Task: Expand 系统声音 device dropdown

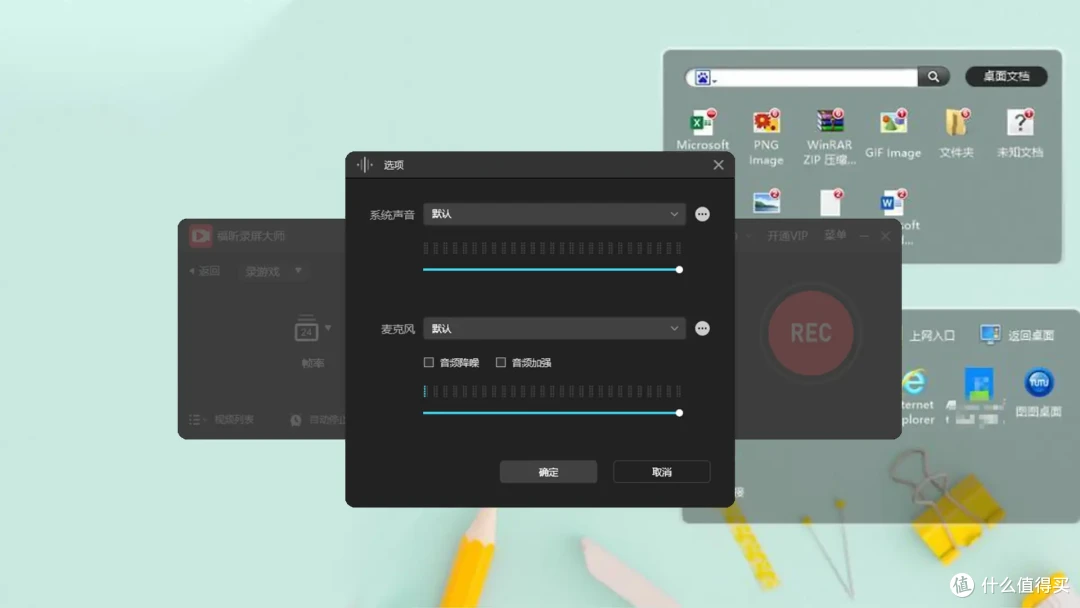Action: [554, 214]
